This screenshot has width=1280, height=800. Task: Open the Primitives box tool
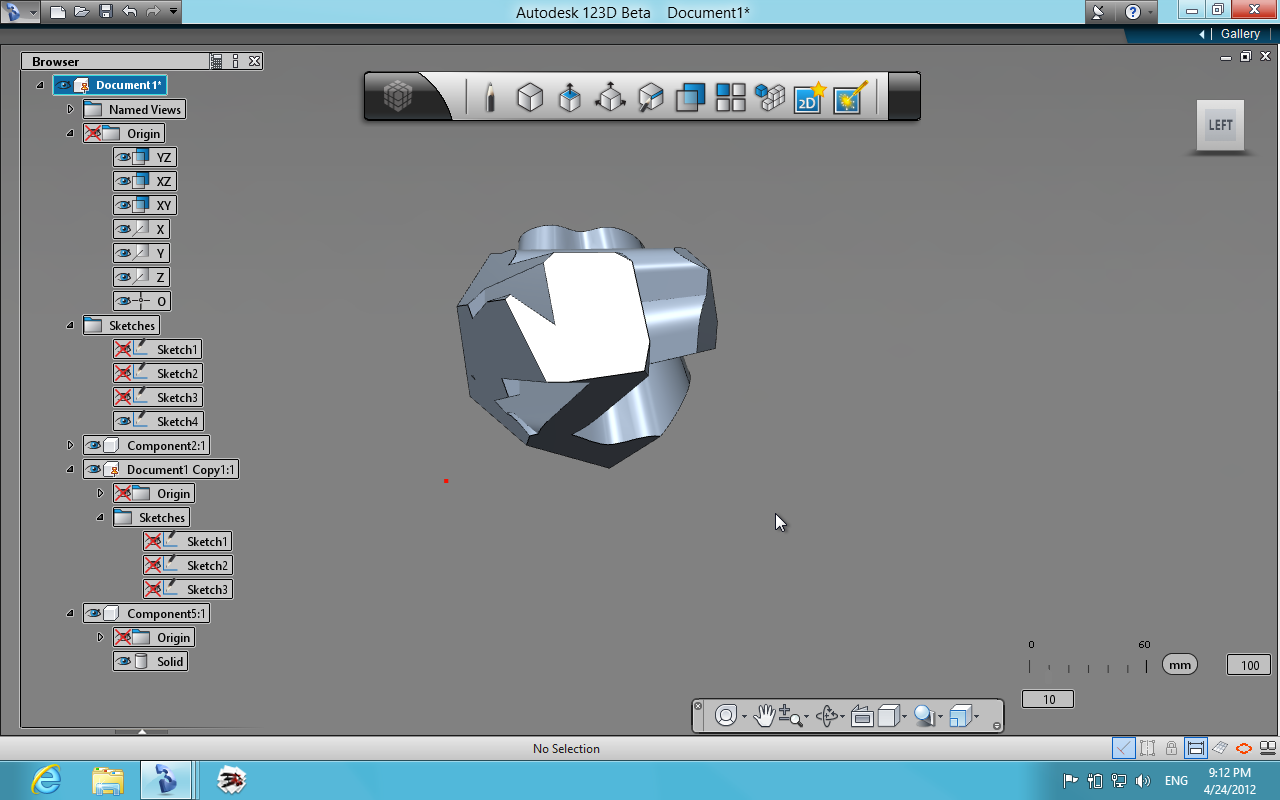point(530,97)
